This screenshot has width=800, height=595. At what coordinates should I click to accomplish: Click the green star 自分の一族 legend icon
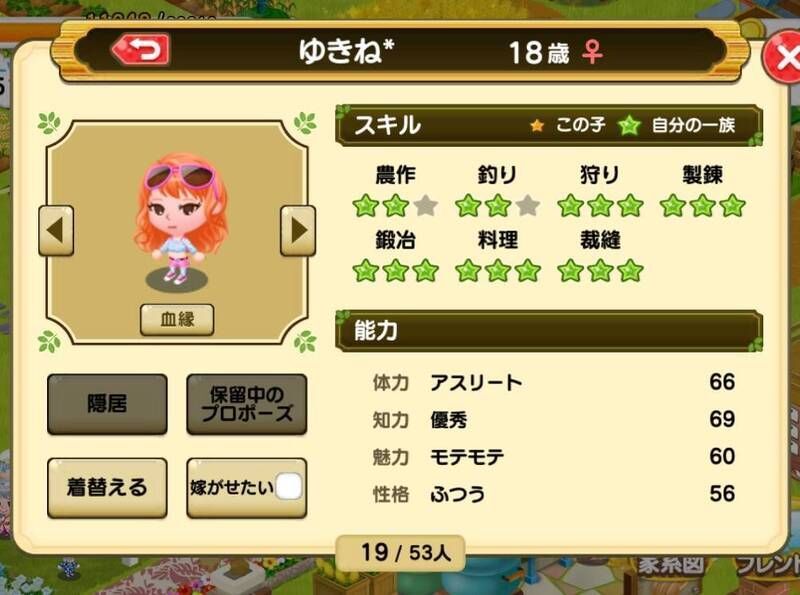pyautogui.click(x=629, y=125)
